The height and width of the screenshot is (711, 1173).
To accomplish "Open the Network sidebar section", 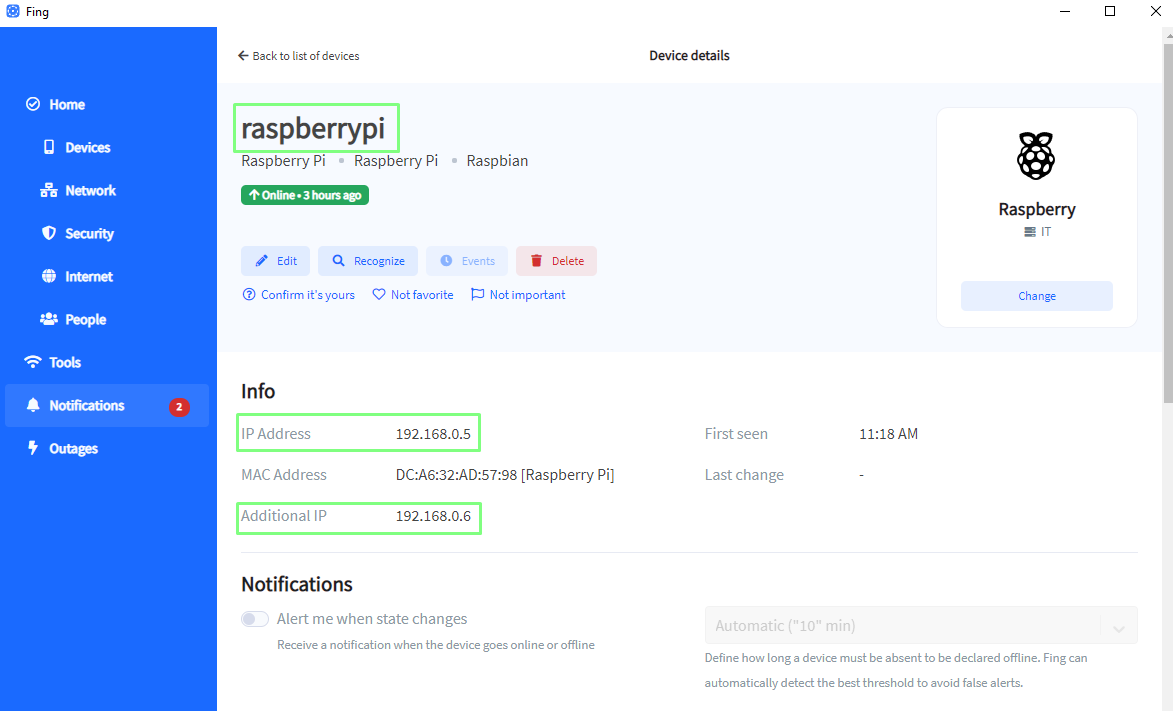I will pyautogui.click(x=91, y=191).
